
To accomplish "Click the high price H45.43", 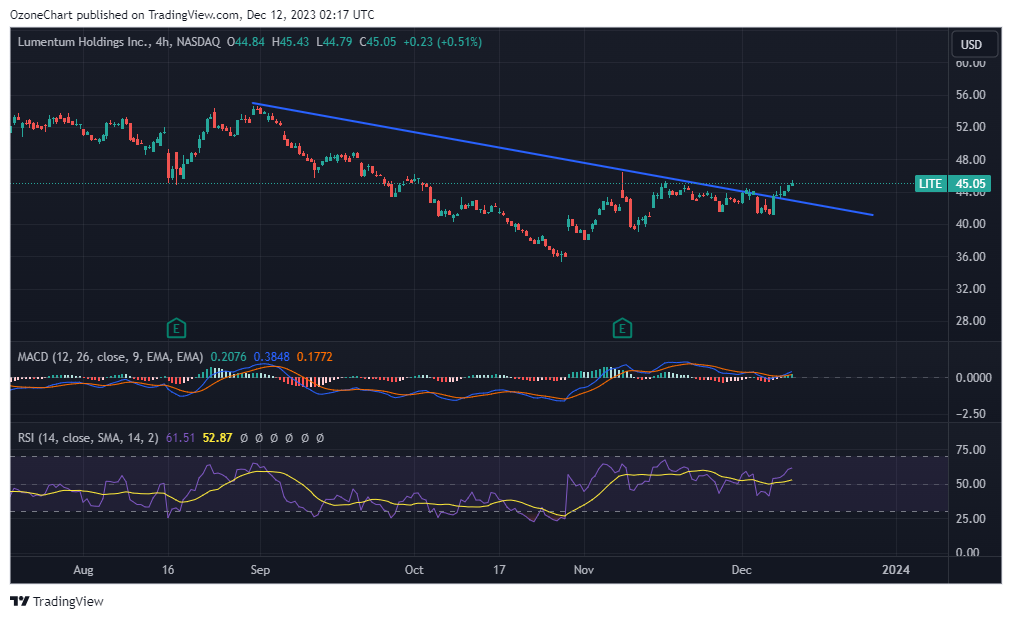I will (x=290, y=42).
